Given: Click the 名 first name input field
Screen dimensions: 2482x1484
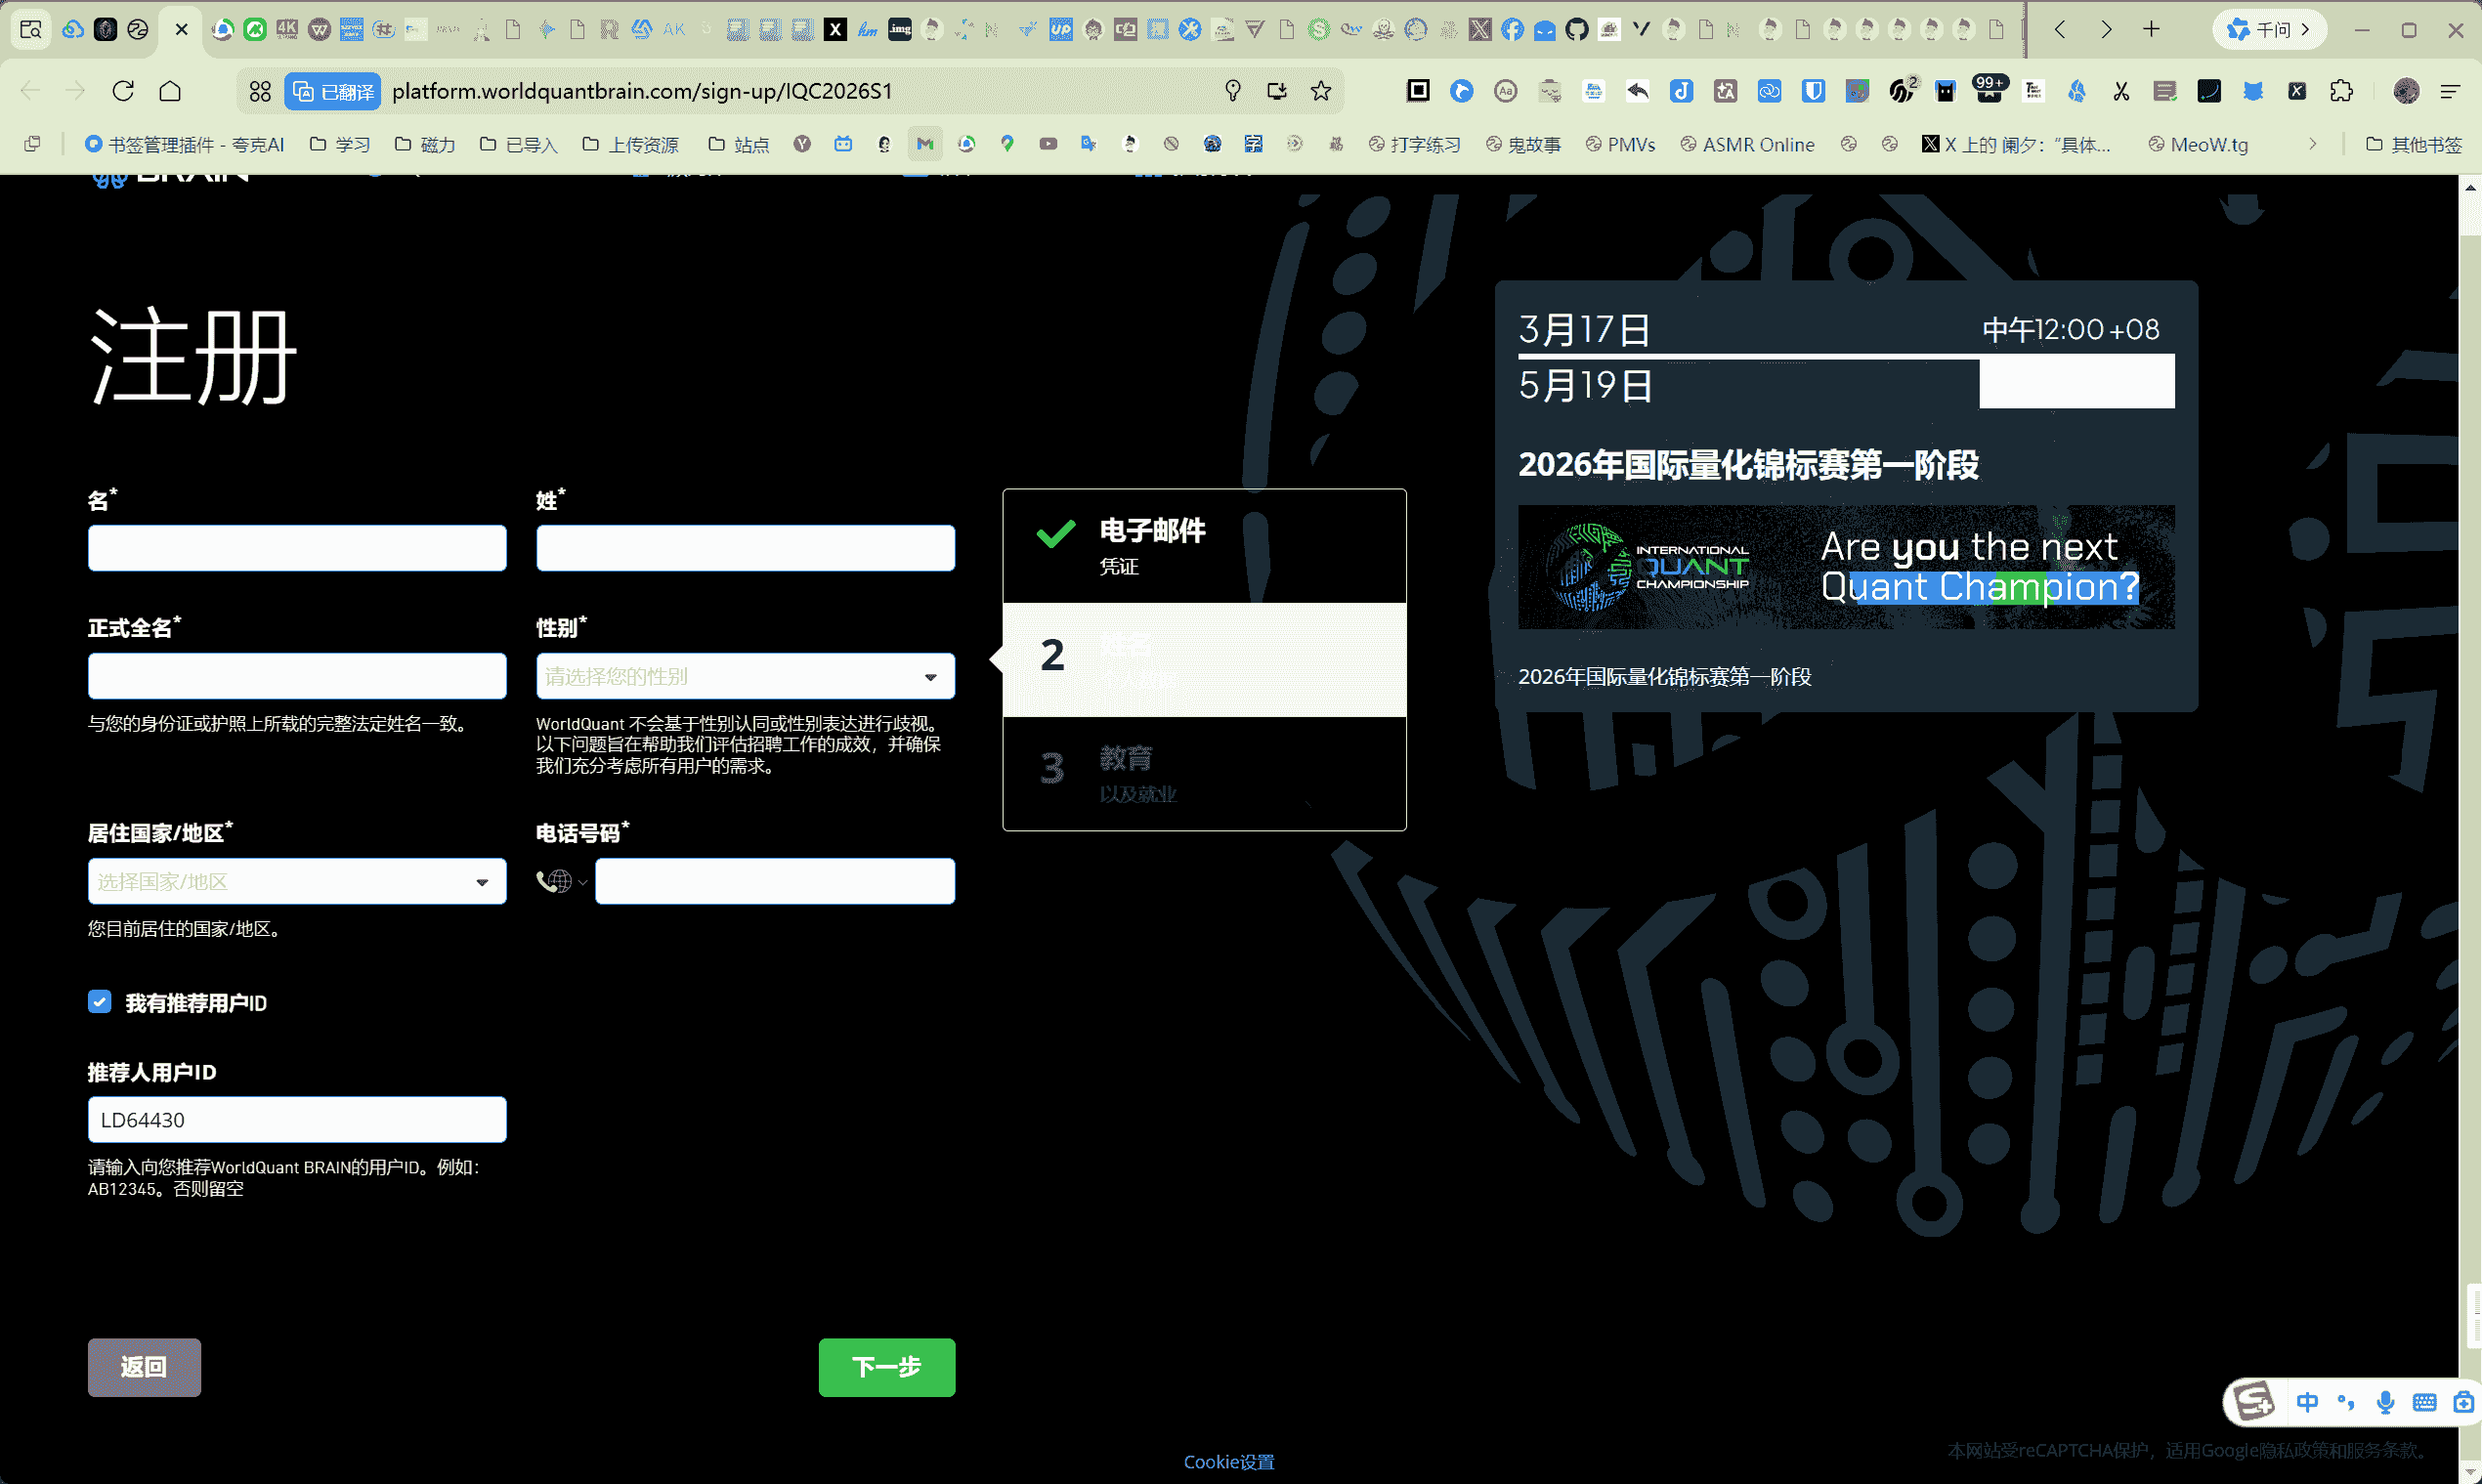Looking at the screenshot, I should [297, 548].
